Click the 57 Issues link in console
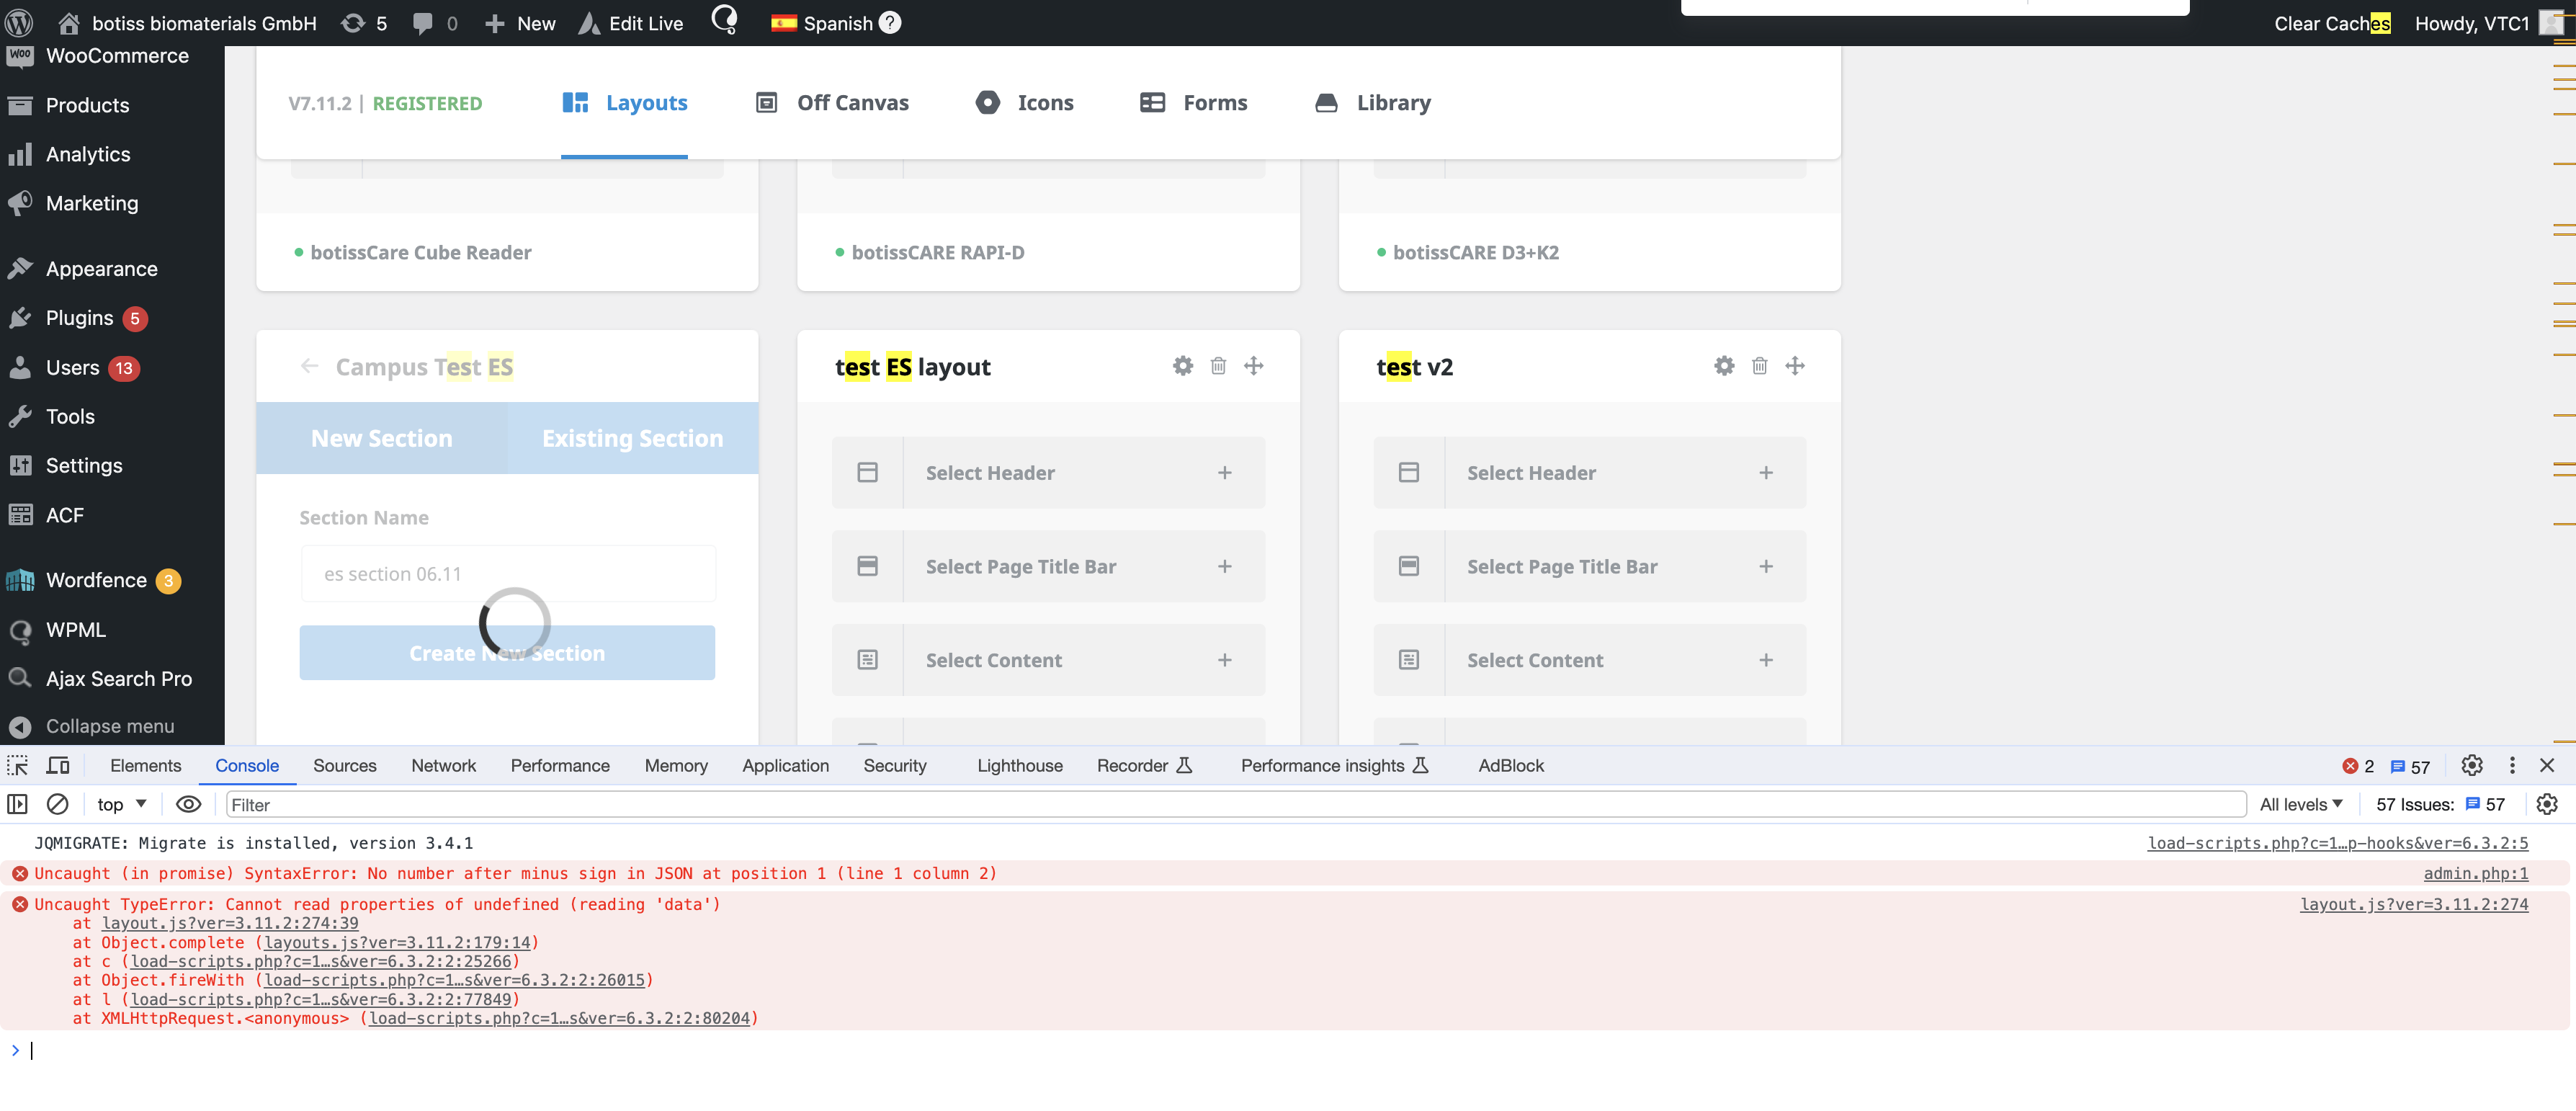 (x=2440, y=804)
